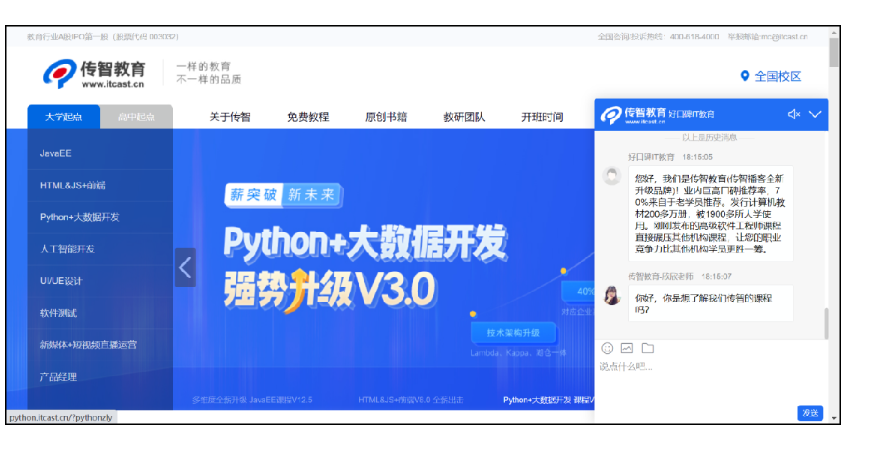Open the 免费教程 menu item
The width and height of the screenshot is (890, 462).
308,117
